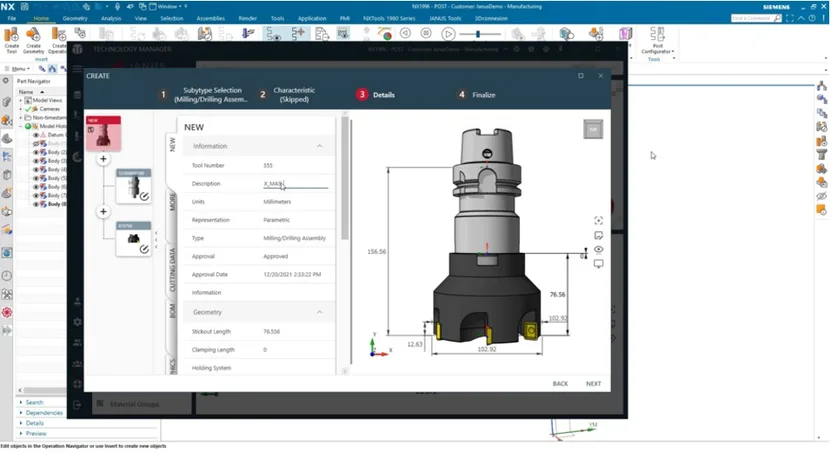
Task: Switch to the Geometry ribbon tab
Action: coord(75,18)
